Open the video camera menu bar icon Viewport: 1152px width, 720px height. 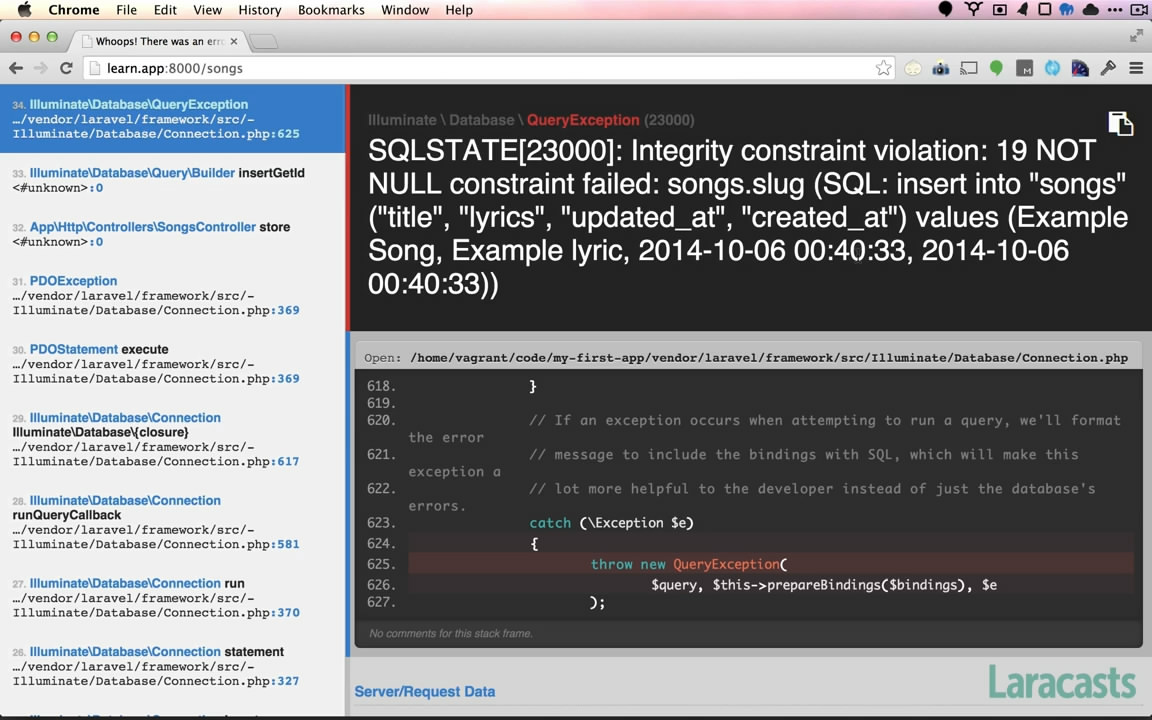point(1139,10)
